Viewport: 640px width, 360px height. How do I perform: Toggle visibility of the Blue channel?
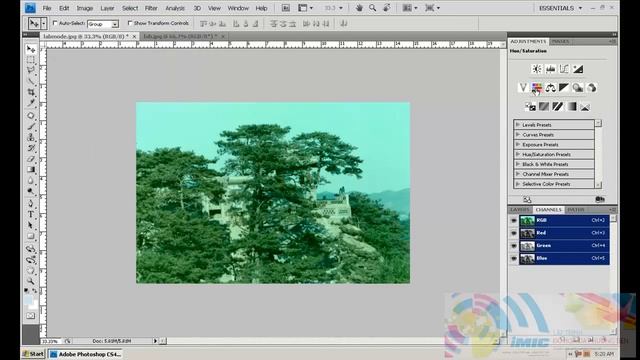click(x=514, y=258)
